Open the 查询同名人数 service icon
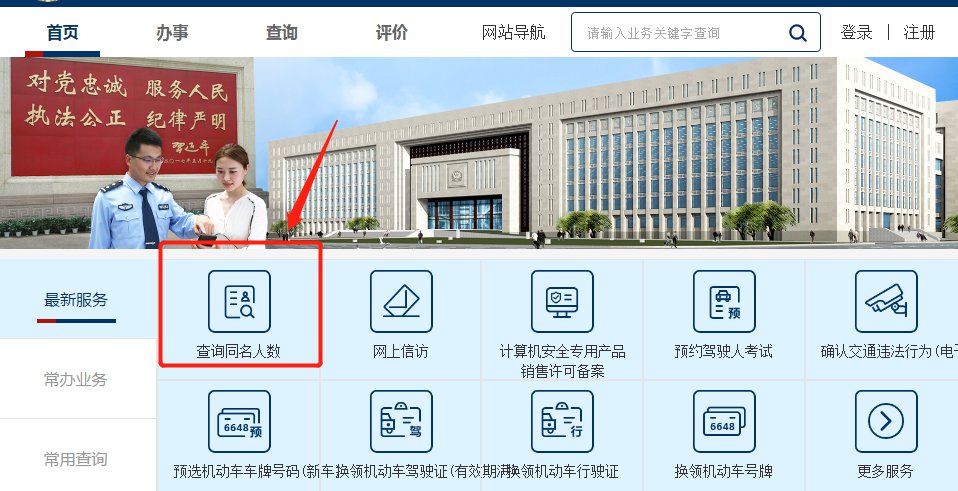This screenshot has height=491, width=958. pyautogui.click(x=239, y=302)
